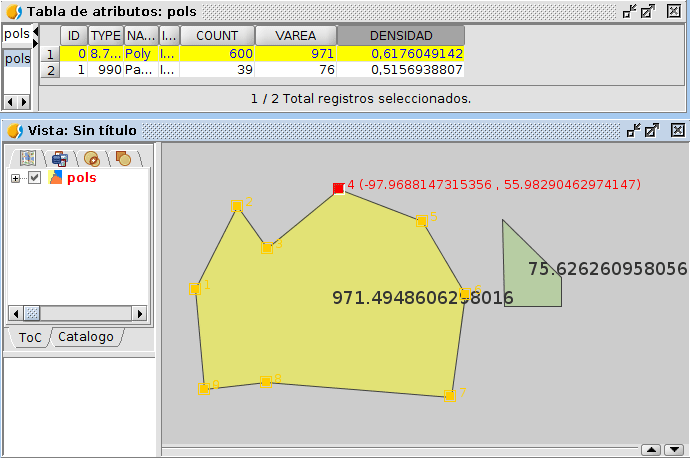Viewport: 690px width, 458px height.
Task: Maximize the Tabla de atributos panel
Action: click(x=651, y=11)
